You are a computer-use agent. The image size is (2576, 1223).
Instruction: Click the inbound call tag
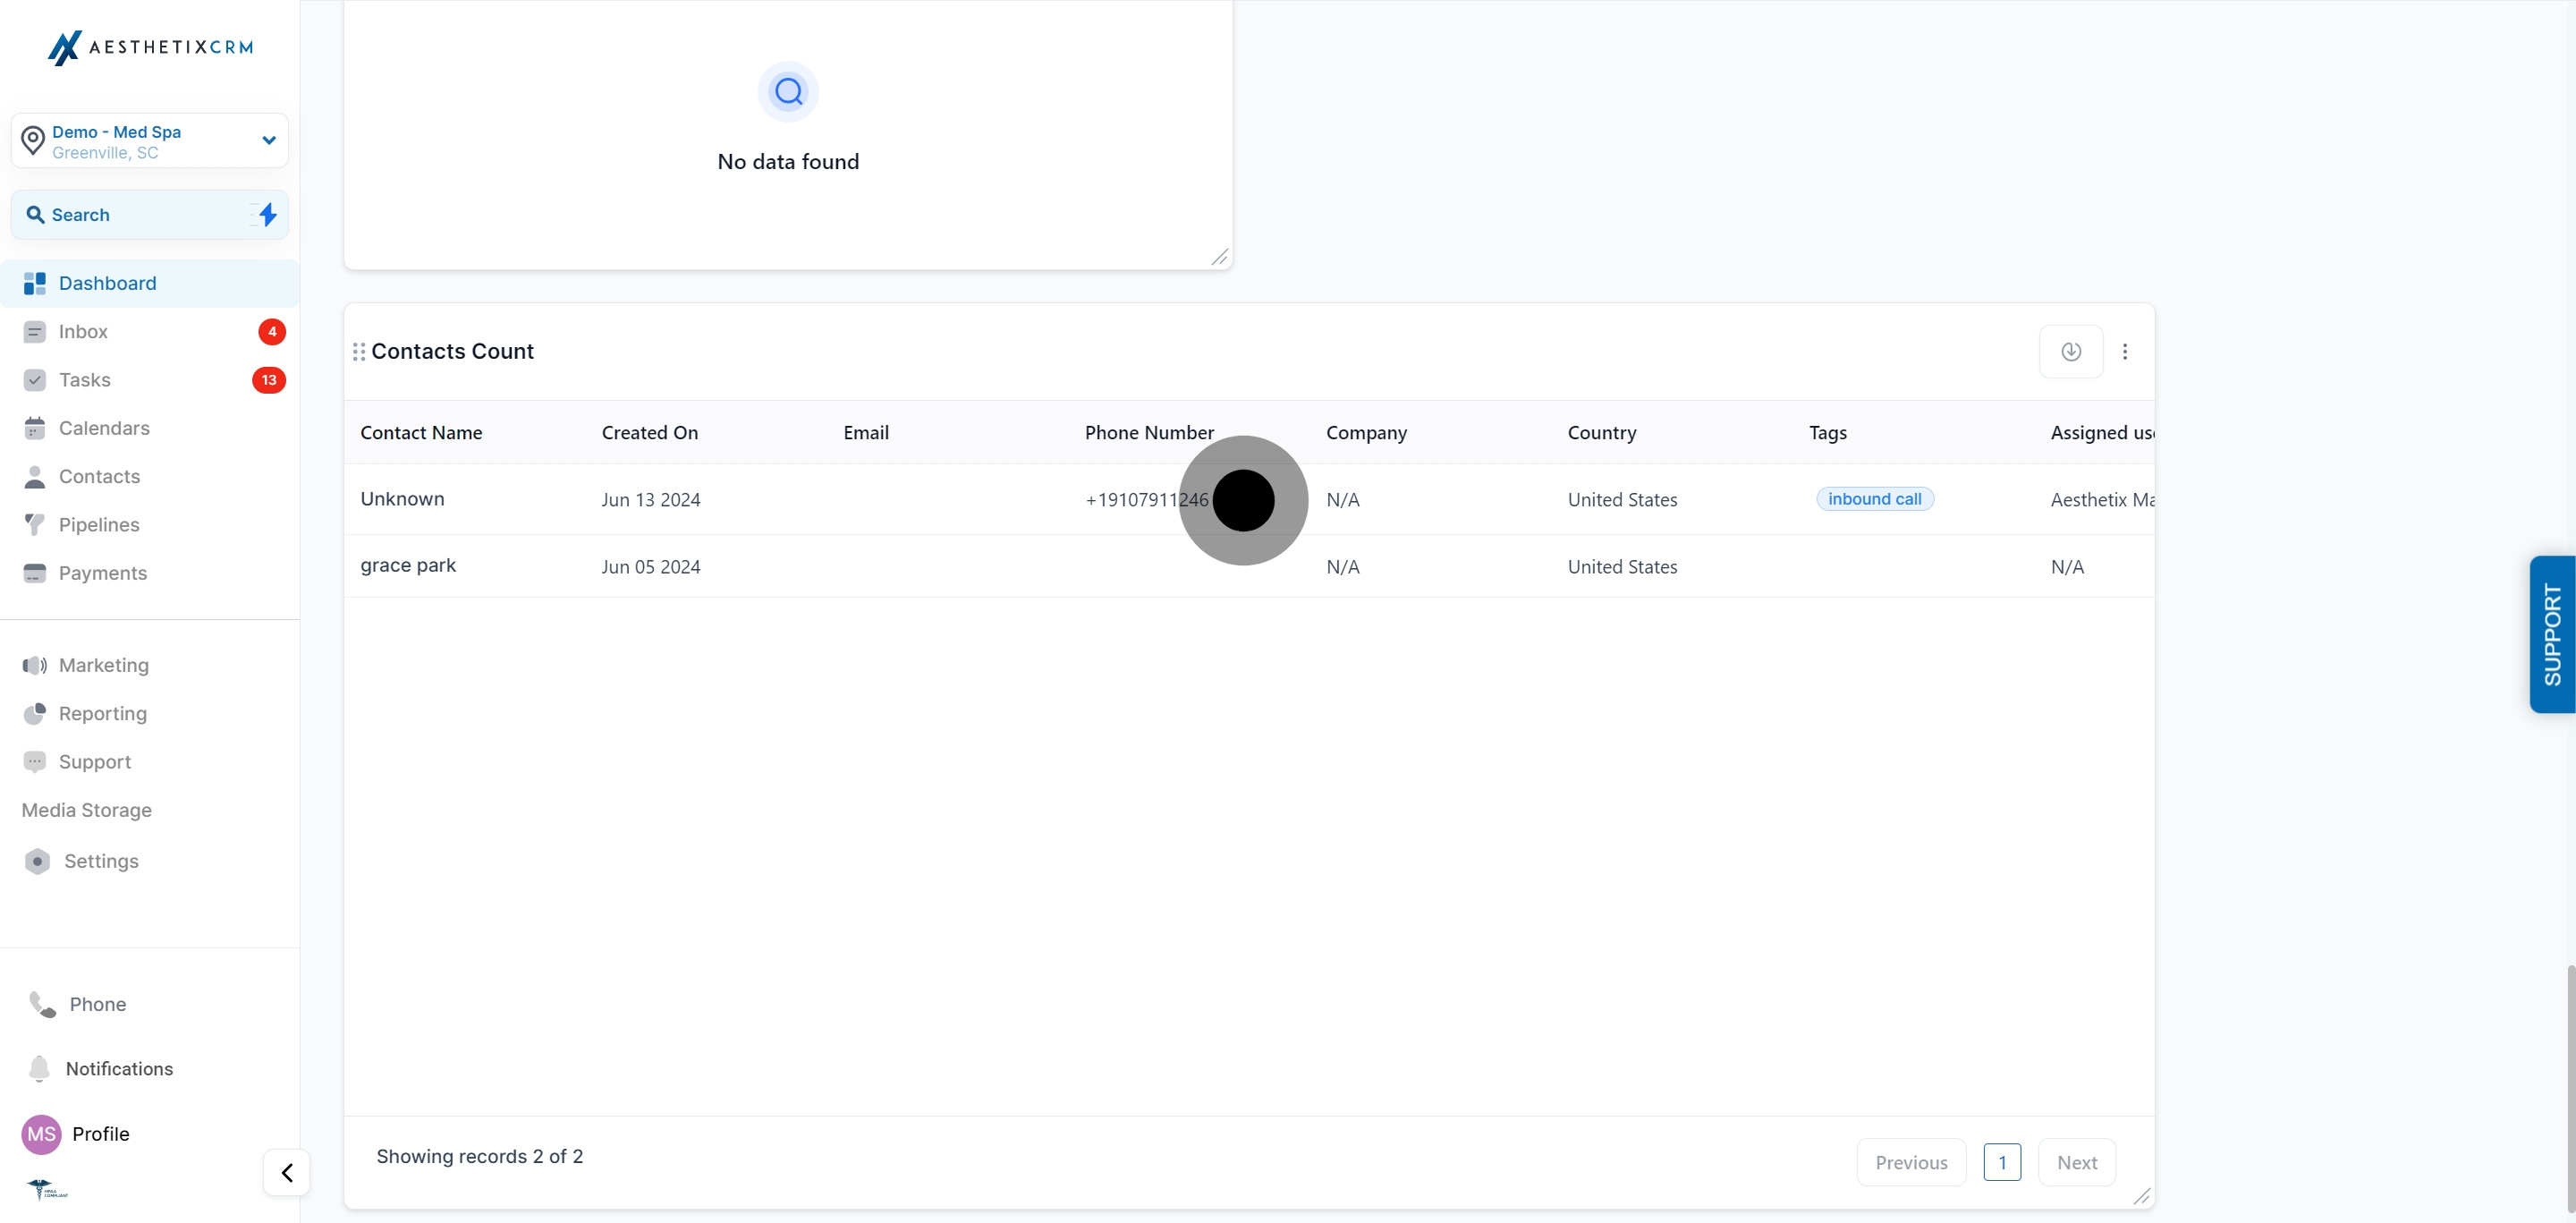(1874, 499)
